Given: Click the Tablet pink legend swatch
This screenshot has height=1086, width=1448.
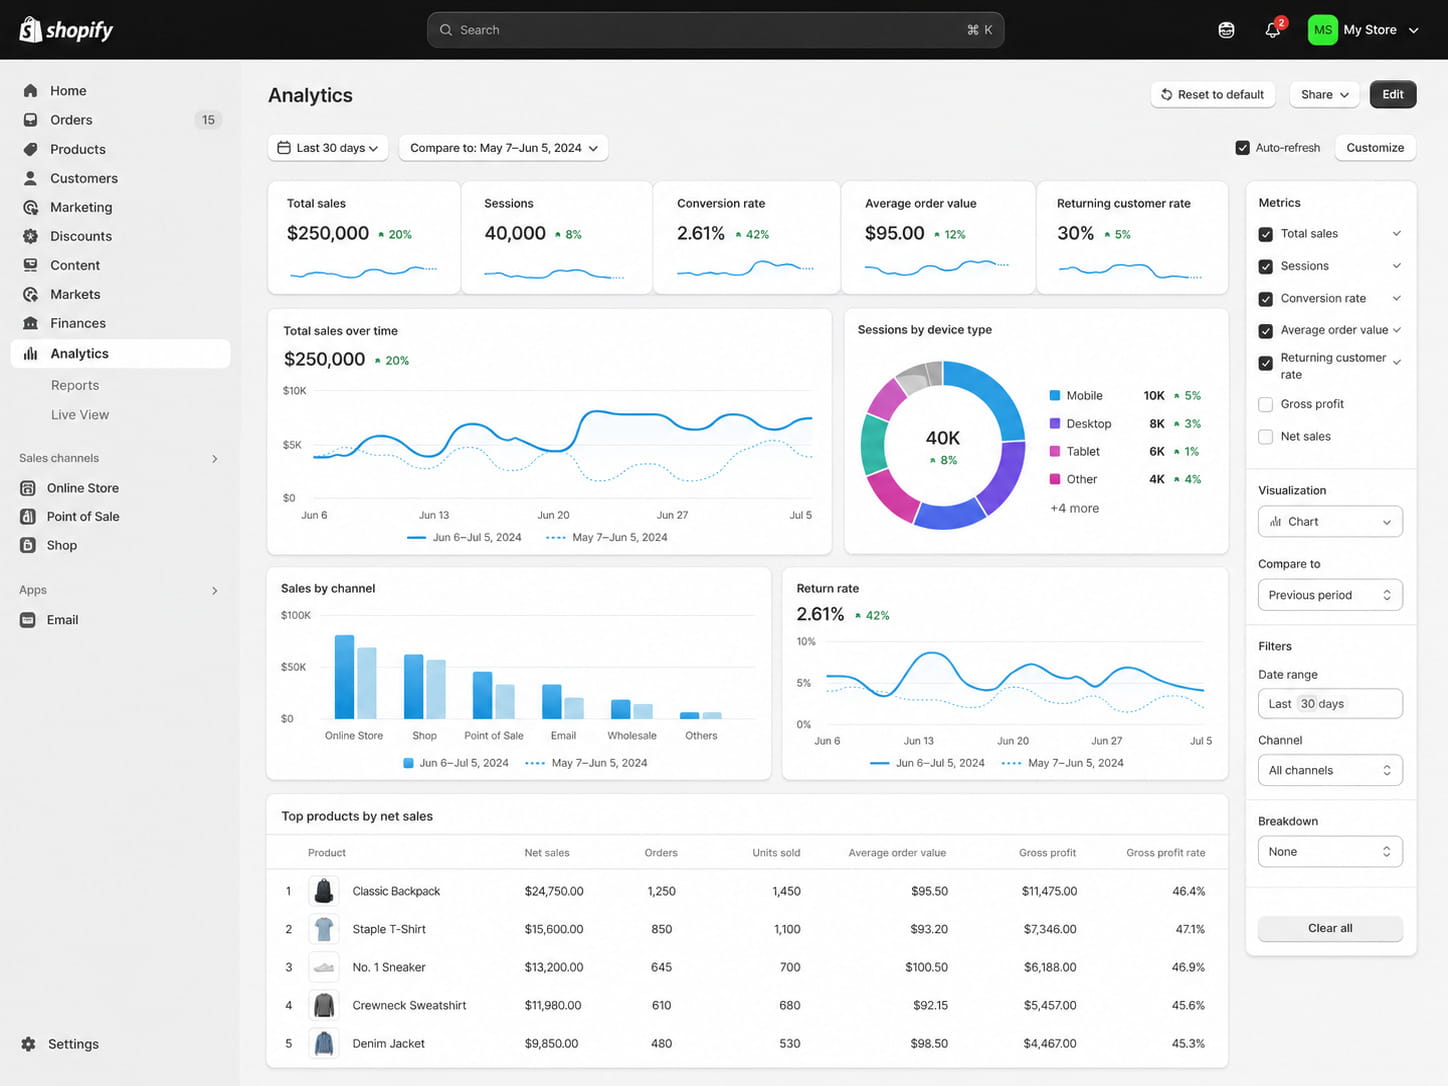Looking at the screenshot, I should [x=1054, y=452].
